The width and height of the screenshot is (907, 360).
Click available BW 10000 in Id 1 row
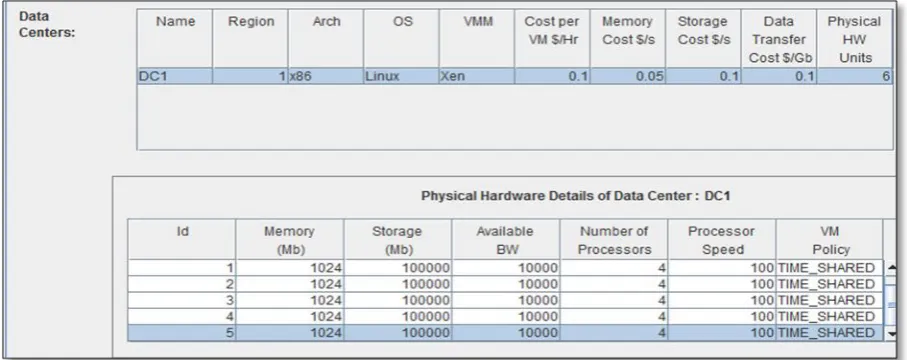pyautogui.click(x=506, y=267)
